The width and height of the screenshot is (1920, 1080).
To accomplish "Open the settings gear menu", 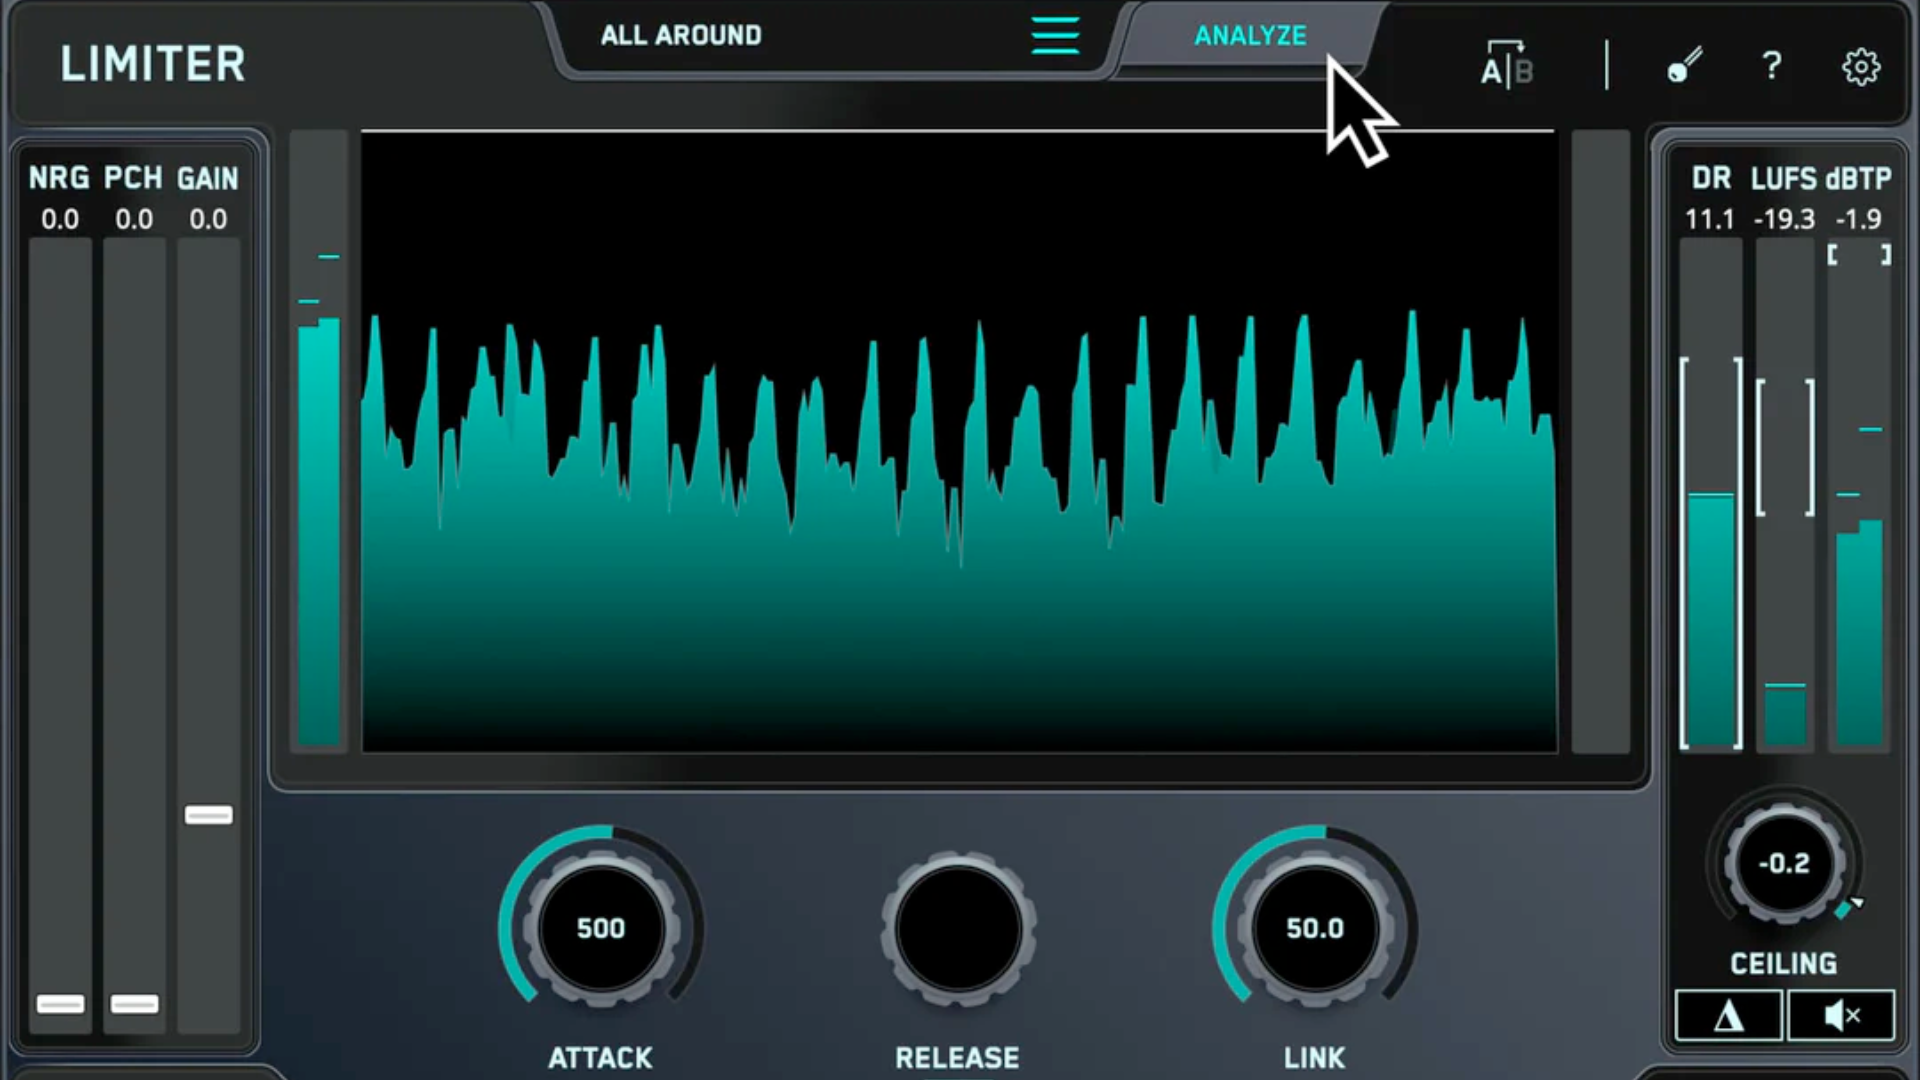I will pyautogui.click(x=1861, y=66).
